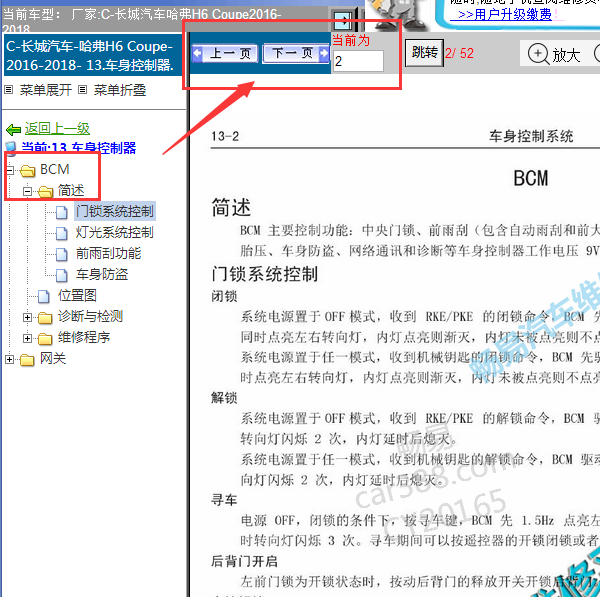Click 菜单折叠 to collapse all menus
The width and height of the screenshot is (600, 597).
tap(120, 90)
